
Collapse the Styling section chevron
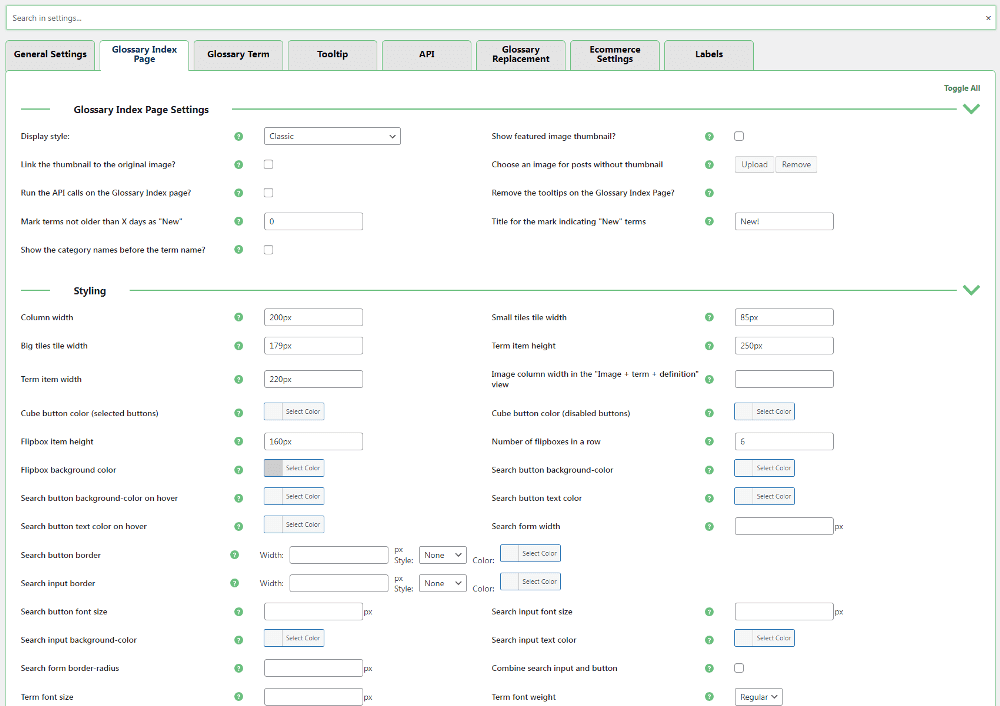(x=970, y=291)
